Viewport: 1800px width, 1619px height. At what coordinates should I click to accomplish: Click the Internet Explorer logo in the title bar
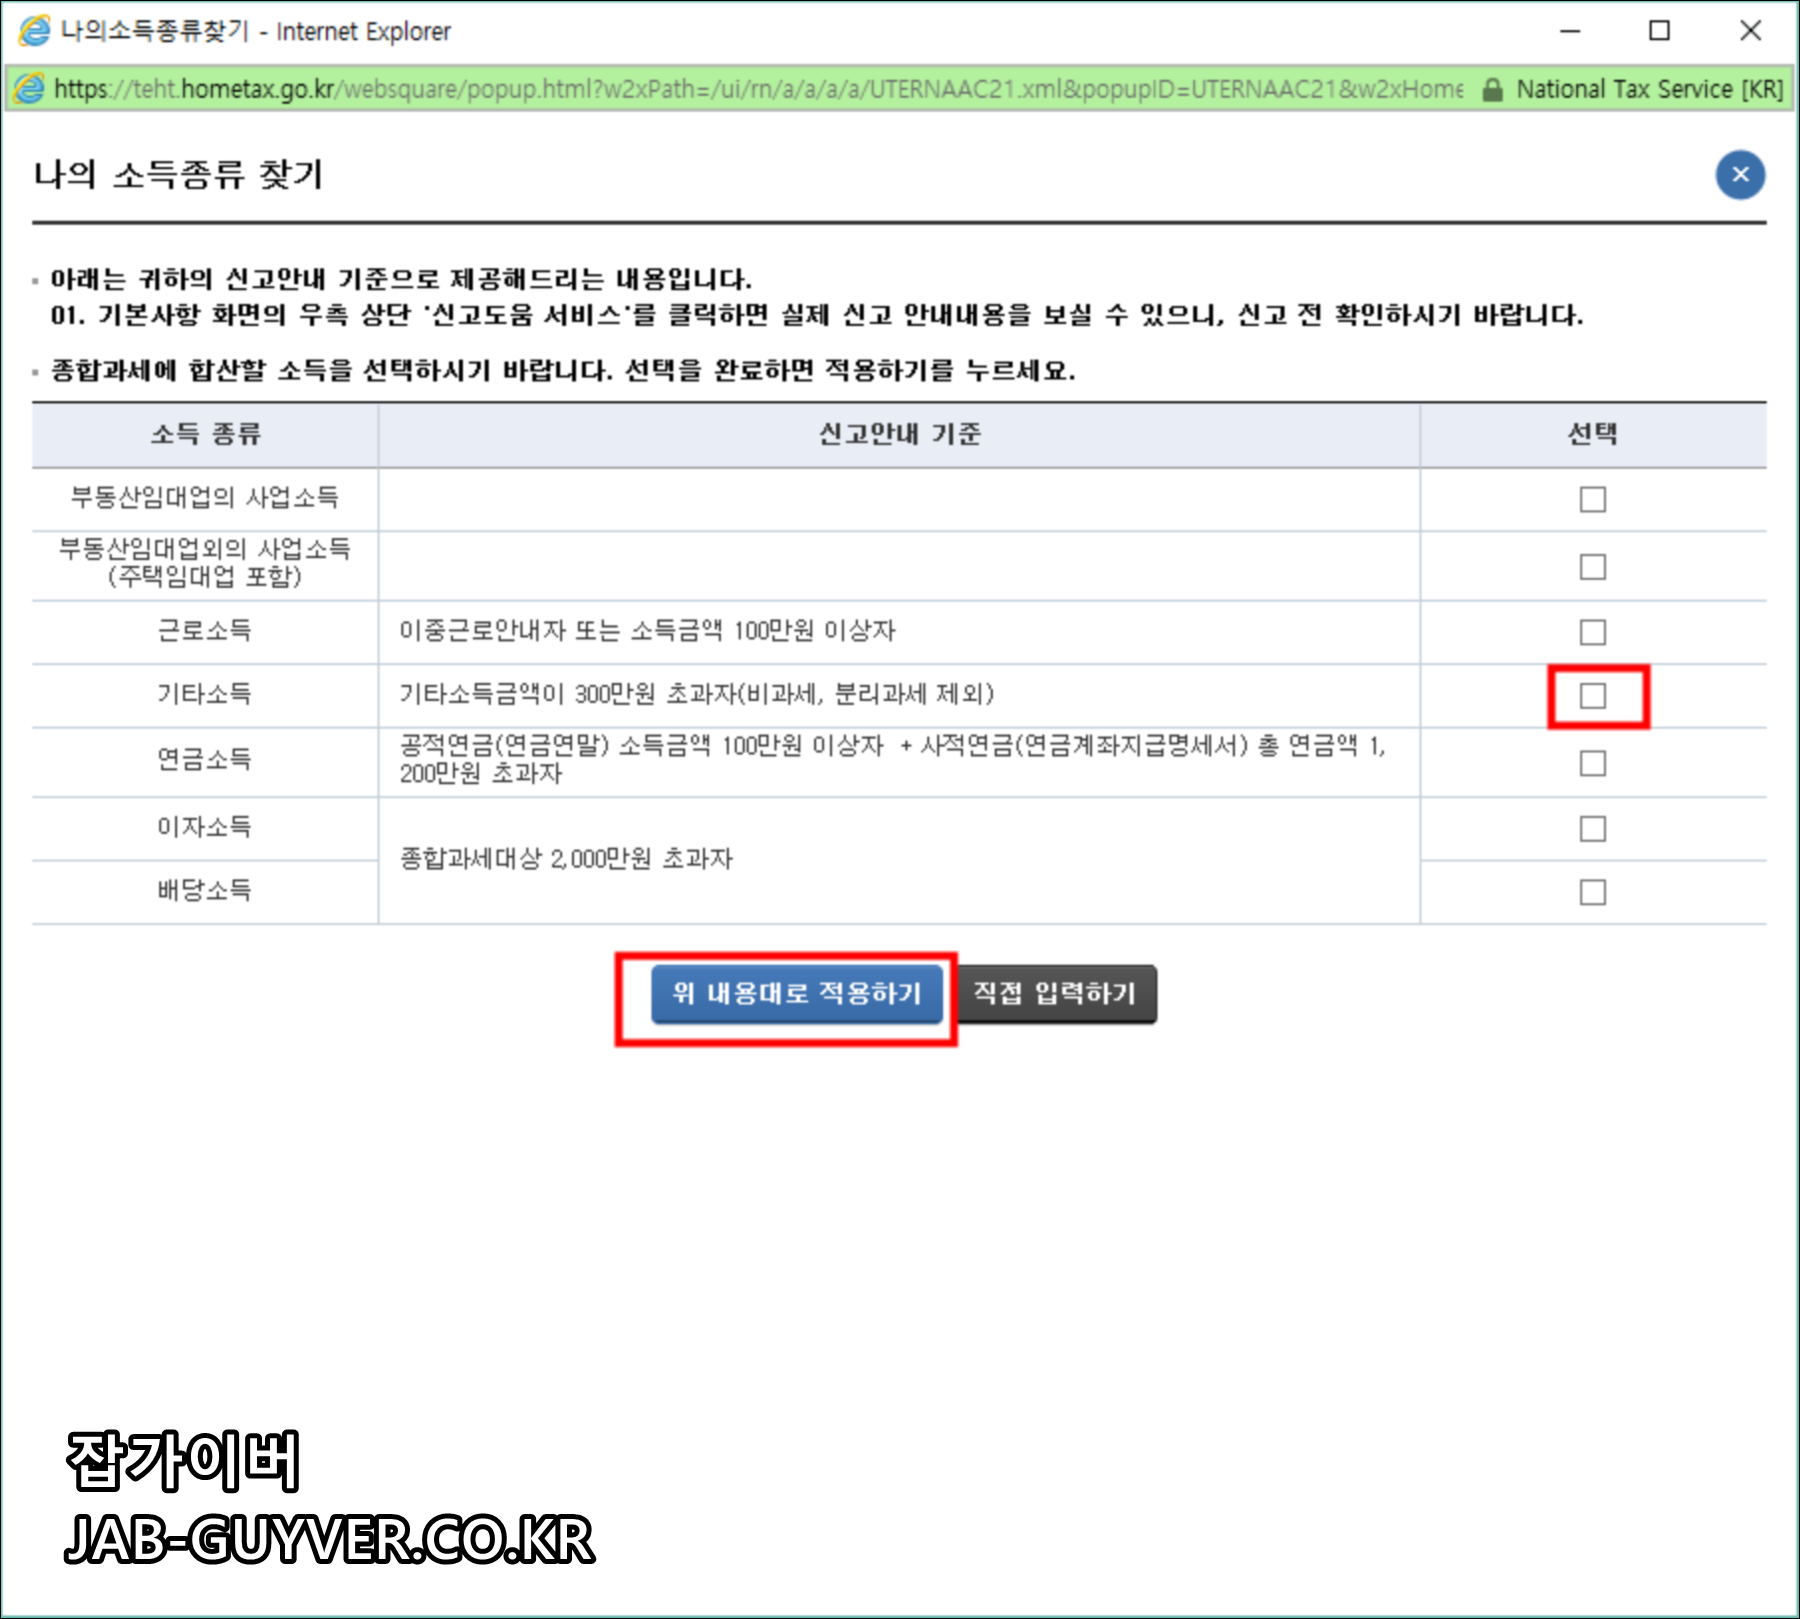coord(32,31)
